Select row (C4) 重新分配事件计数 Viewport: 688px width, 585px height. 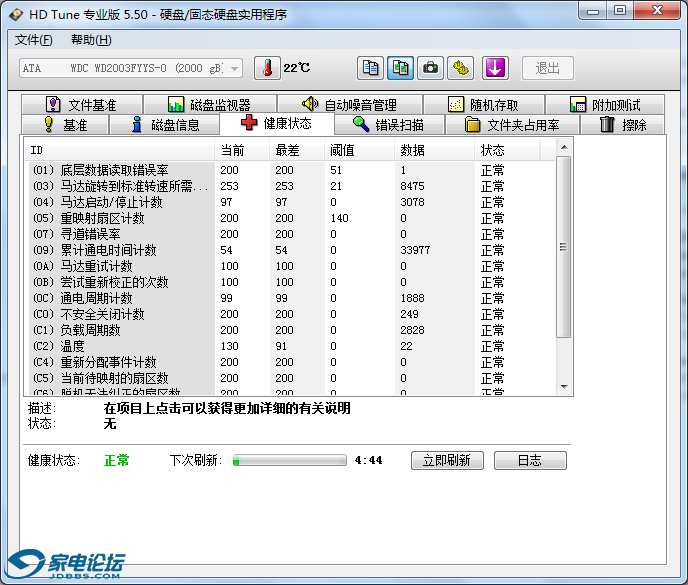tap(292, 362)
